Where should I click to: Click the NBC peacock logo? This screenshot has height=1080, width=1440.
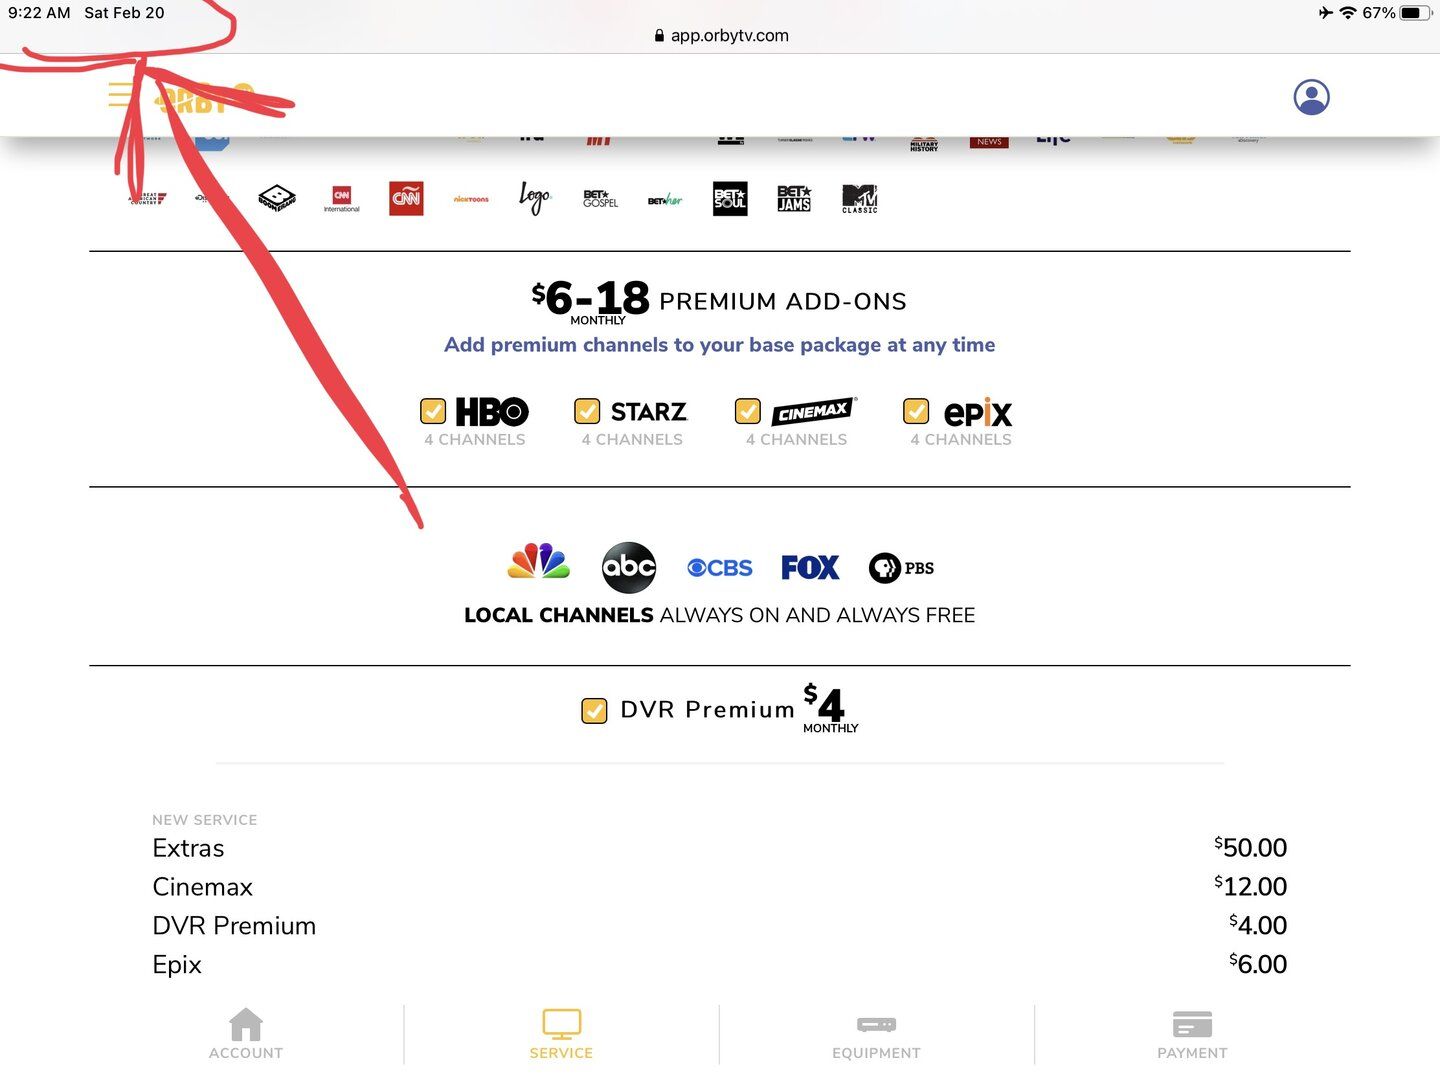pos(539,562)
